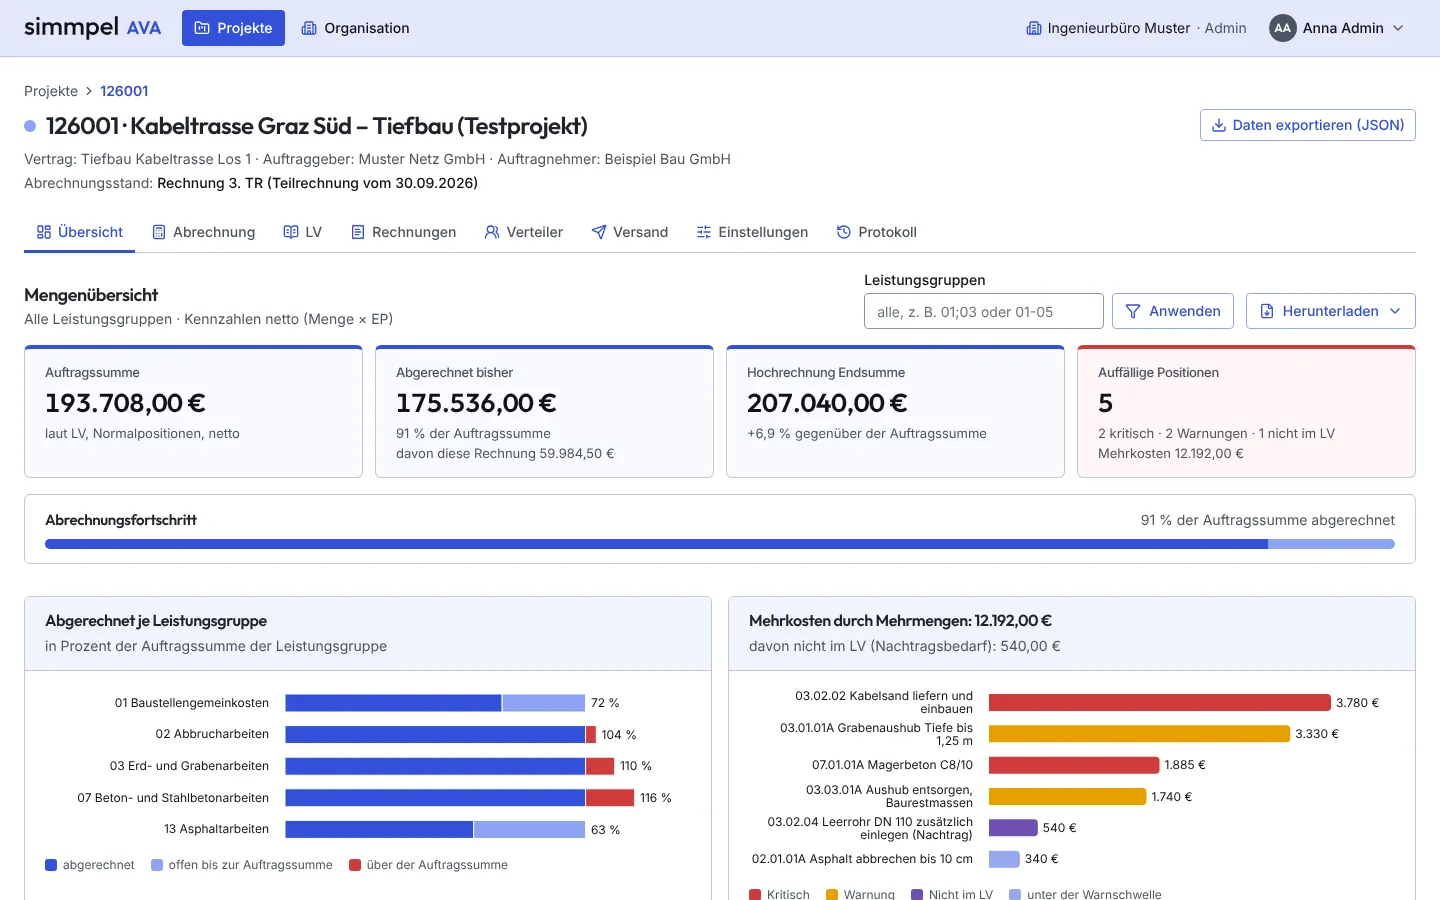
Task: Click the blue 'abgerechnet' legend swatch
Action: click(x=51, y=865)
